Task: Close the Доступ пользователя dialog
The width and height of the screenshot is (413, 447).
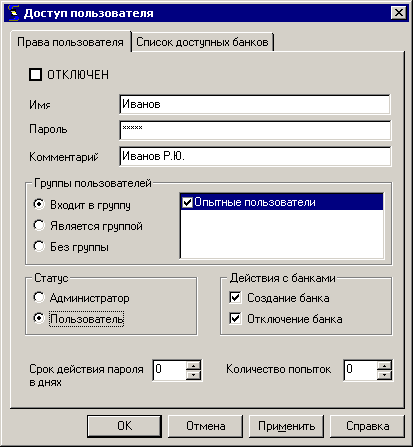Action: (x=398, y=13)
